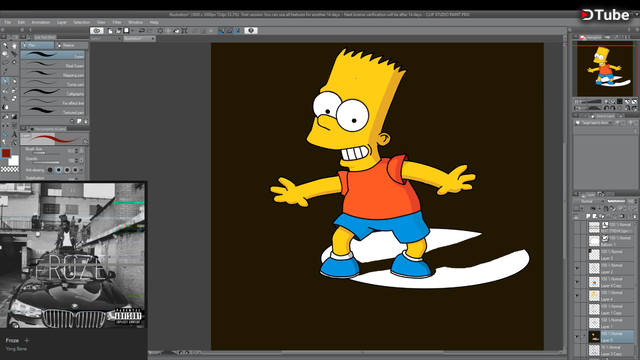Select the Brush tool
640x360 pixels.
[5, 90]
